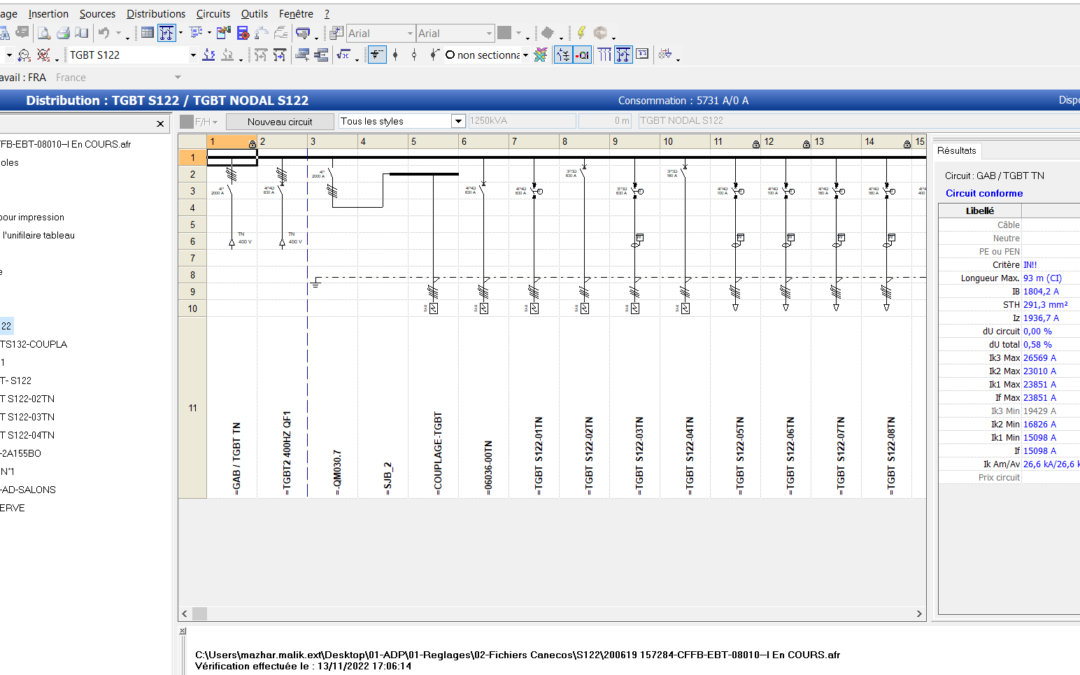
Task: Expand the F/H dropdown arrow
Action: pos(215,122)
